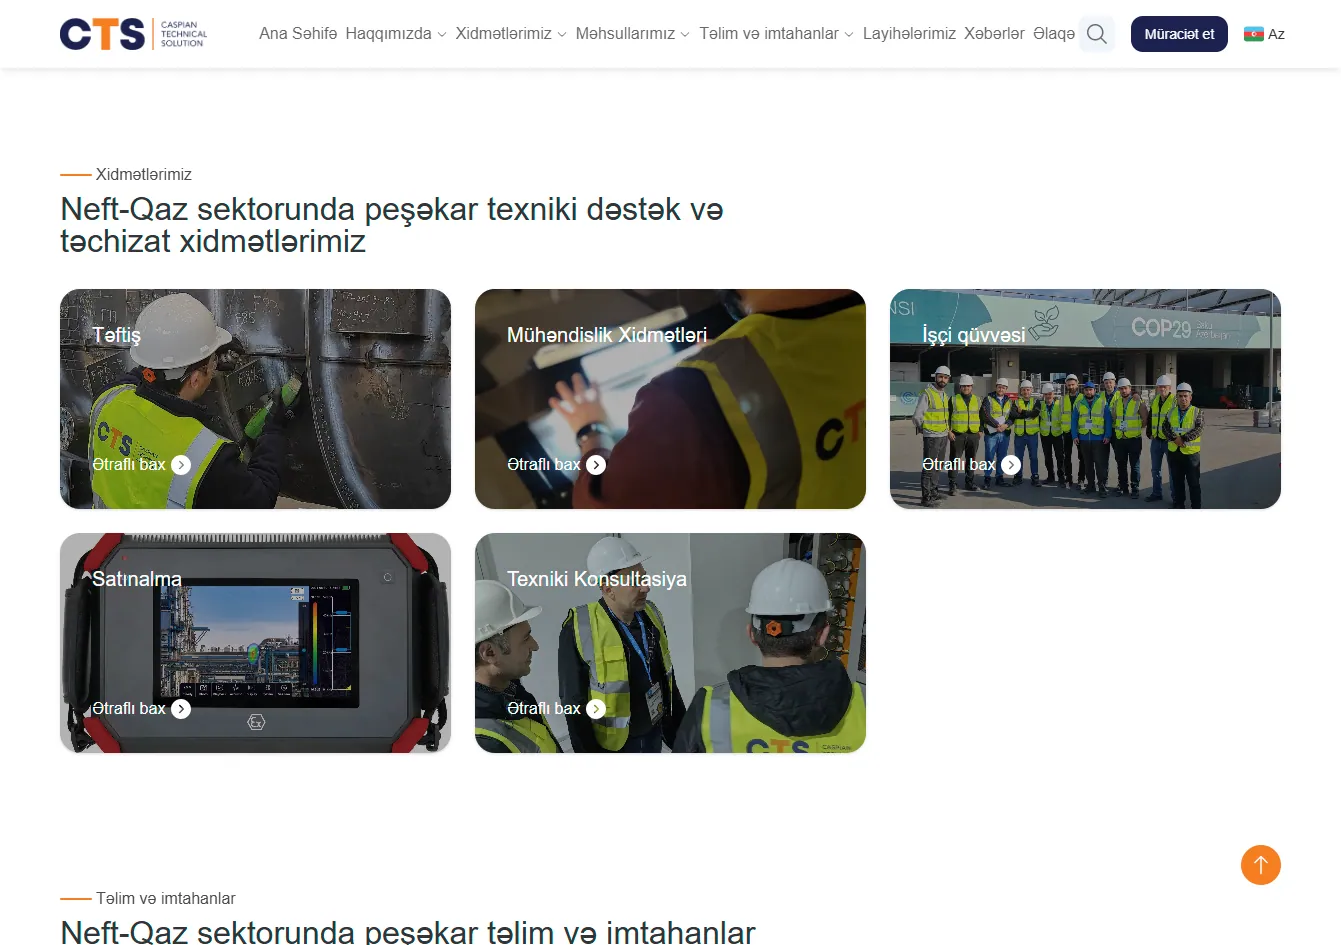This screenshot has height=945, width=1341.
Task: Click arrow icon on Mühəndislik Xidmətləri card
Action: coord(596,465)
